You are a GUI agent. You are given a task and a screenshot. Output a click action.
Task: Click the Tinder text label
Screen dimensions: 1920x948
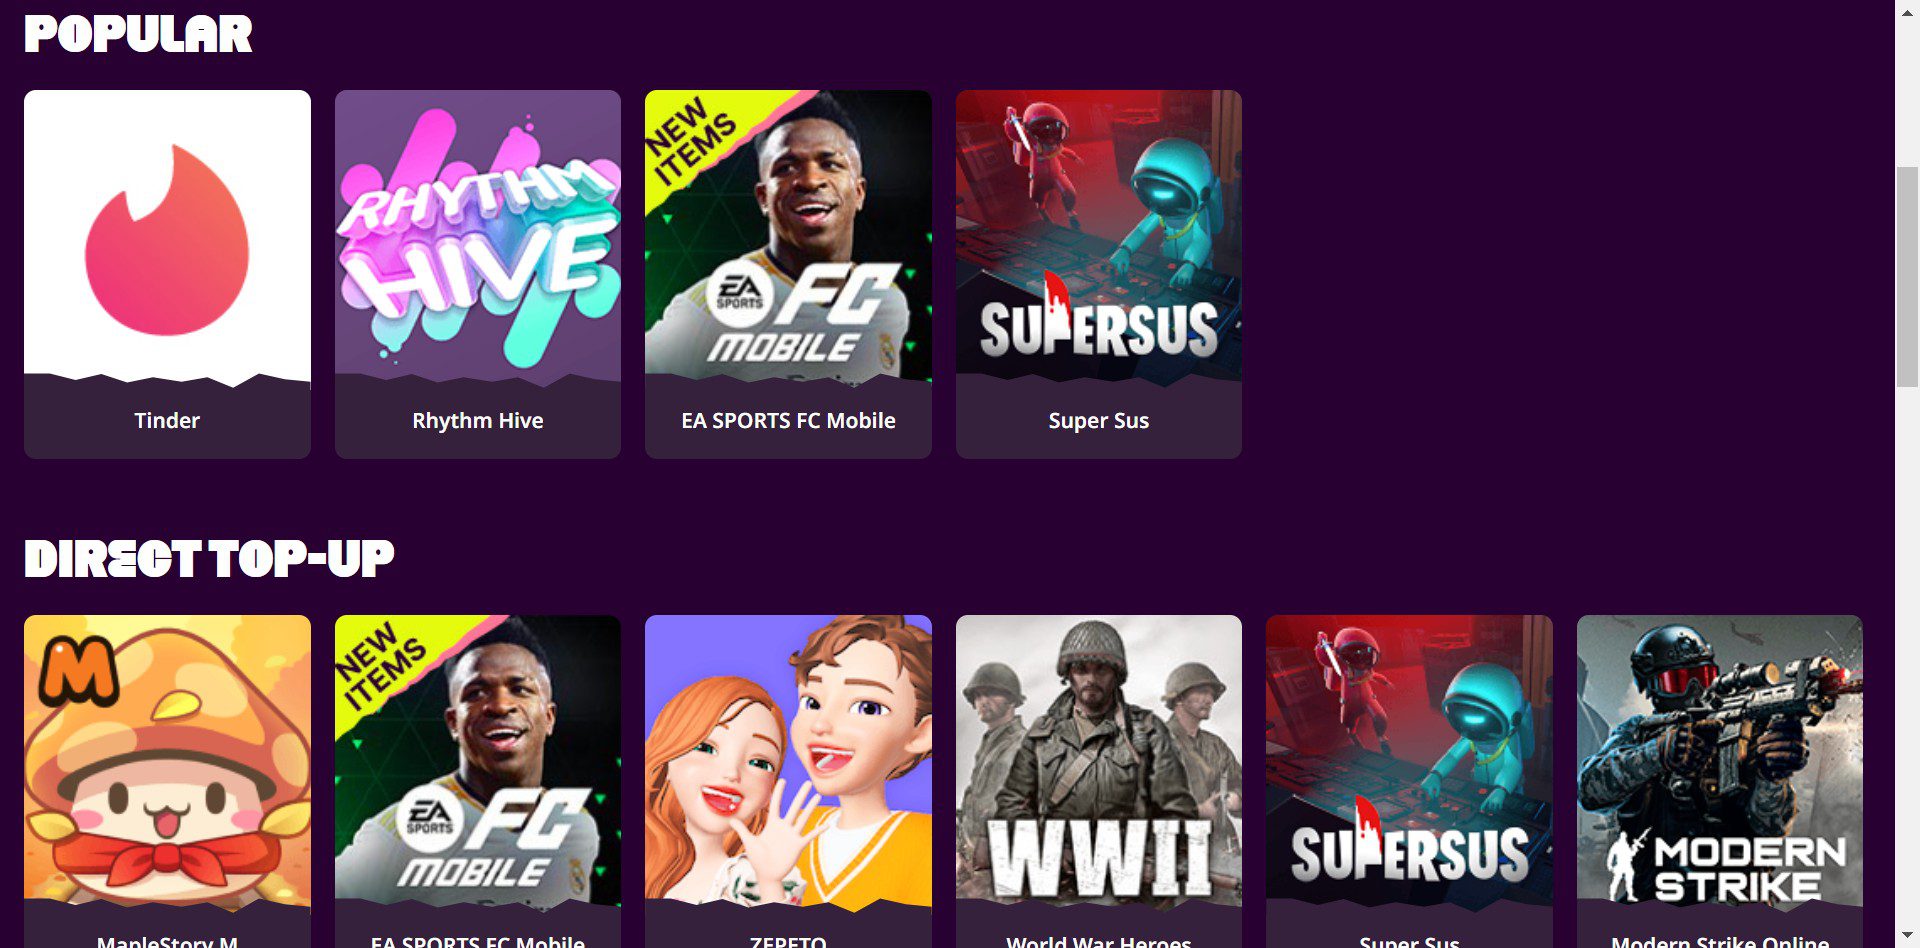pos(167,421)
